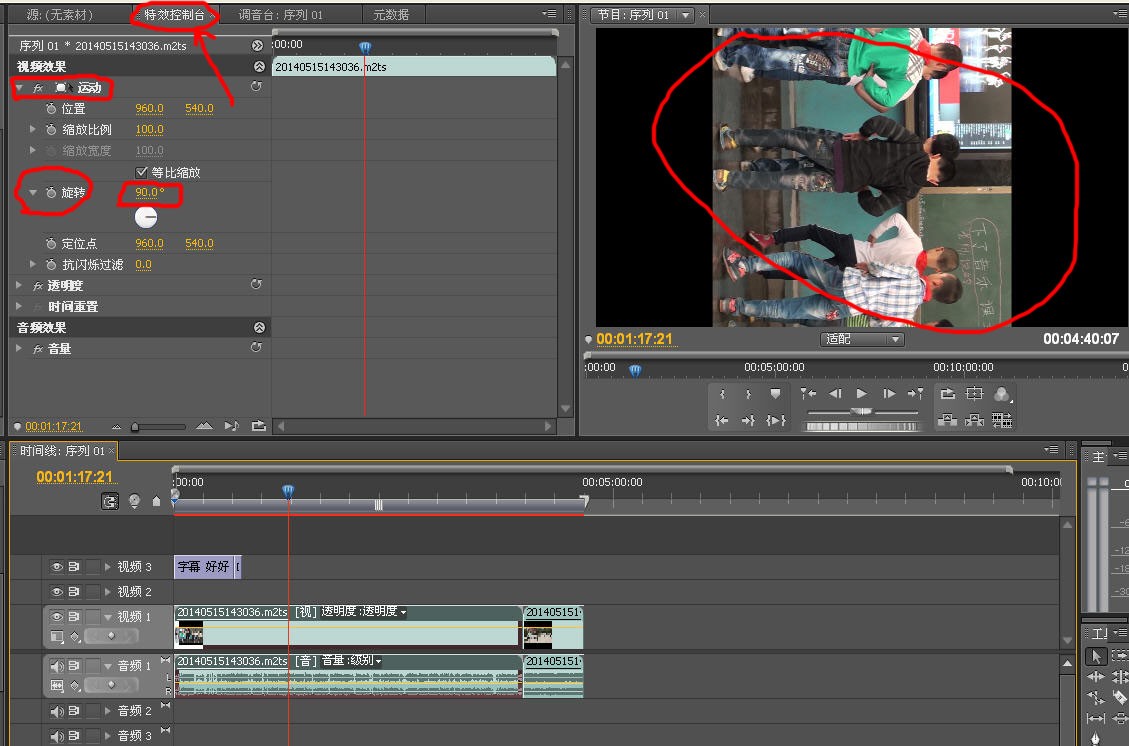Expand the 透明度 effect in Effect Controls
This screenshot has height=746, width=1129.
pyautogui.click(x=18, y=285)
